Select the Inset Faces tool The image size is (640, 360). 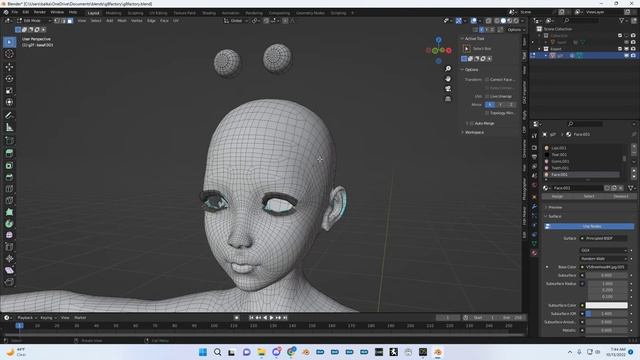pos(9,165)
